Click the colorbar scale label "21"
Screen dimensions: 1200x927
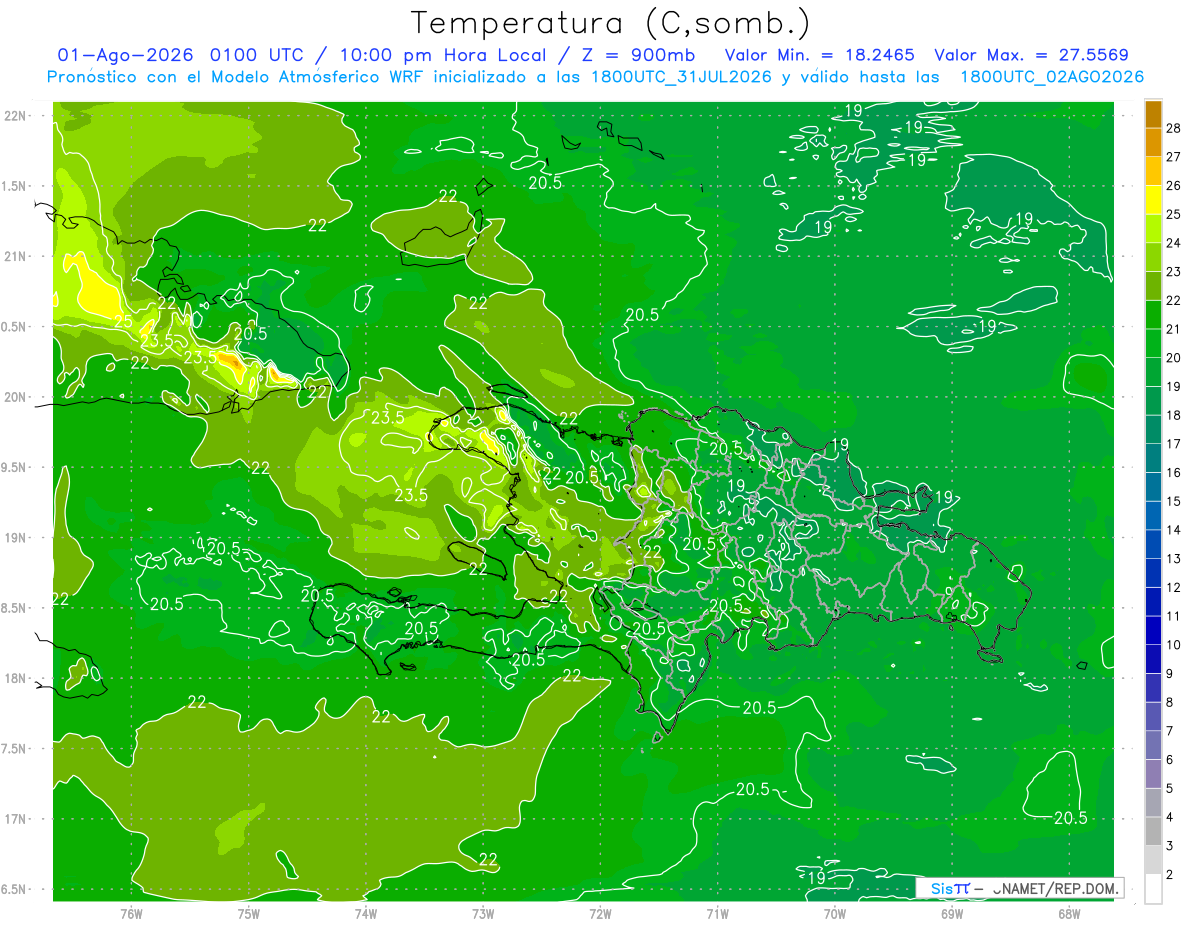1174,329
